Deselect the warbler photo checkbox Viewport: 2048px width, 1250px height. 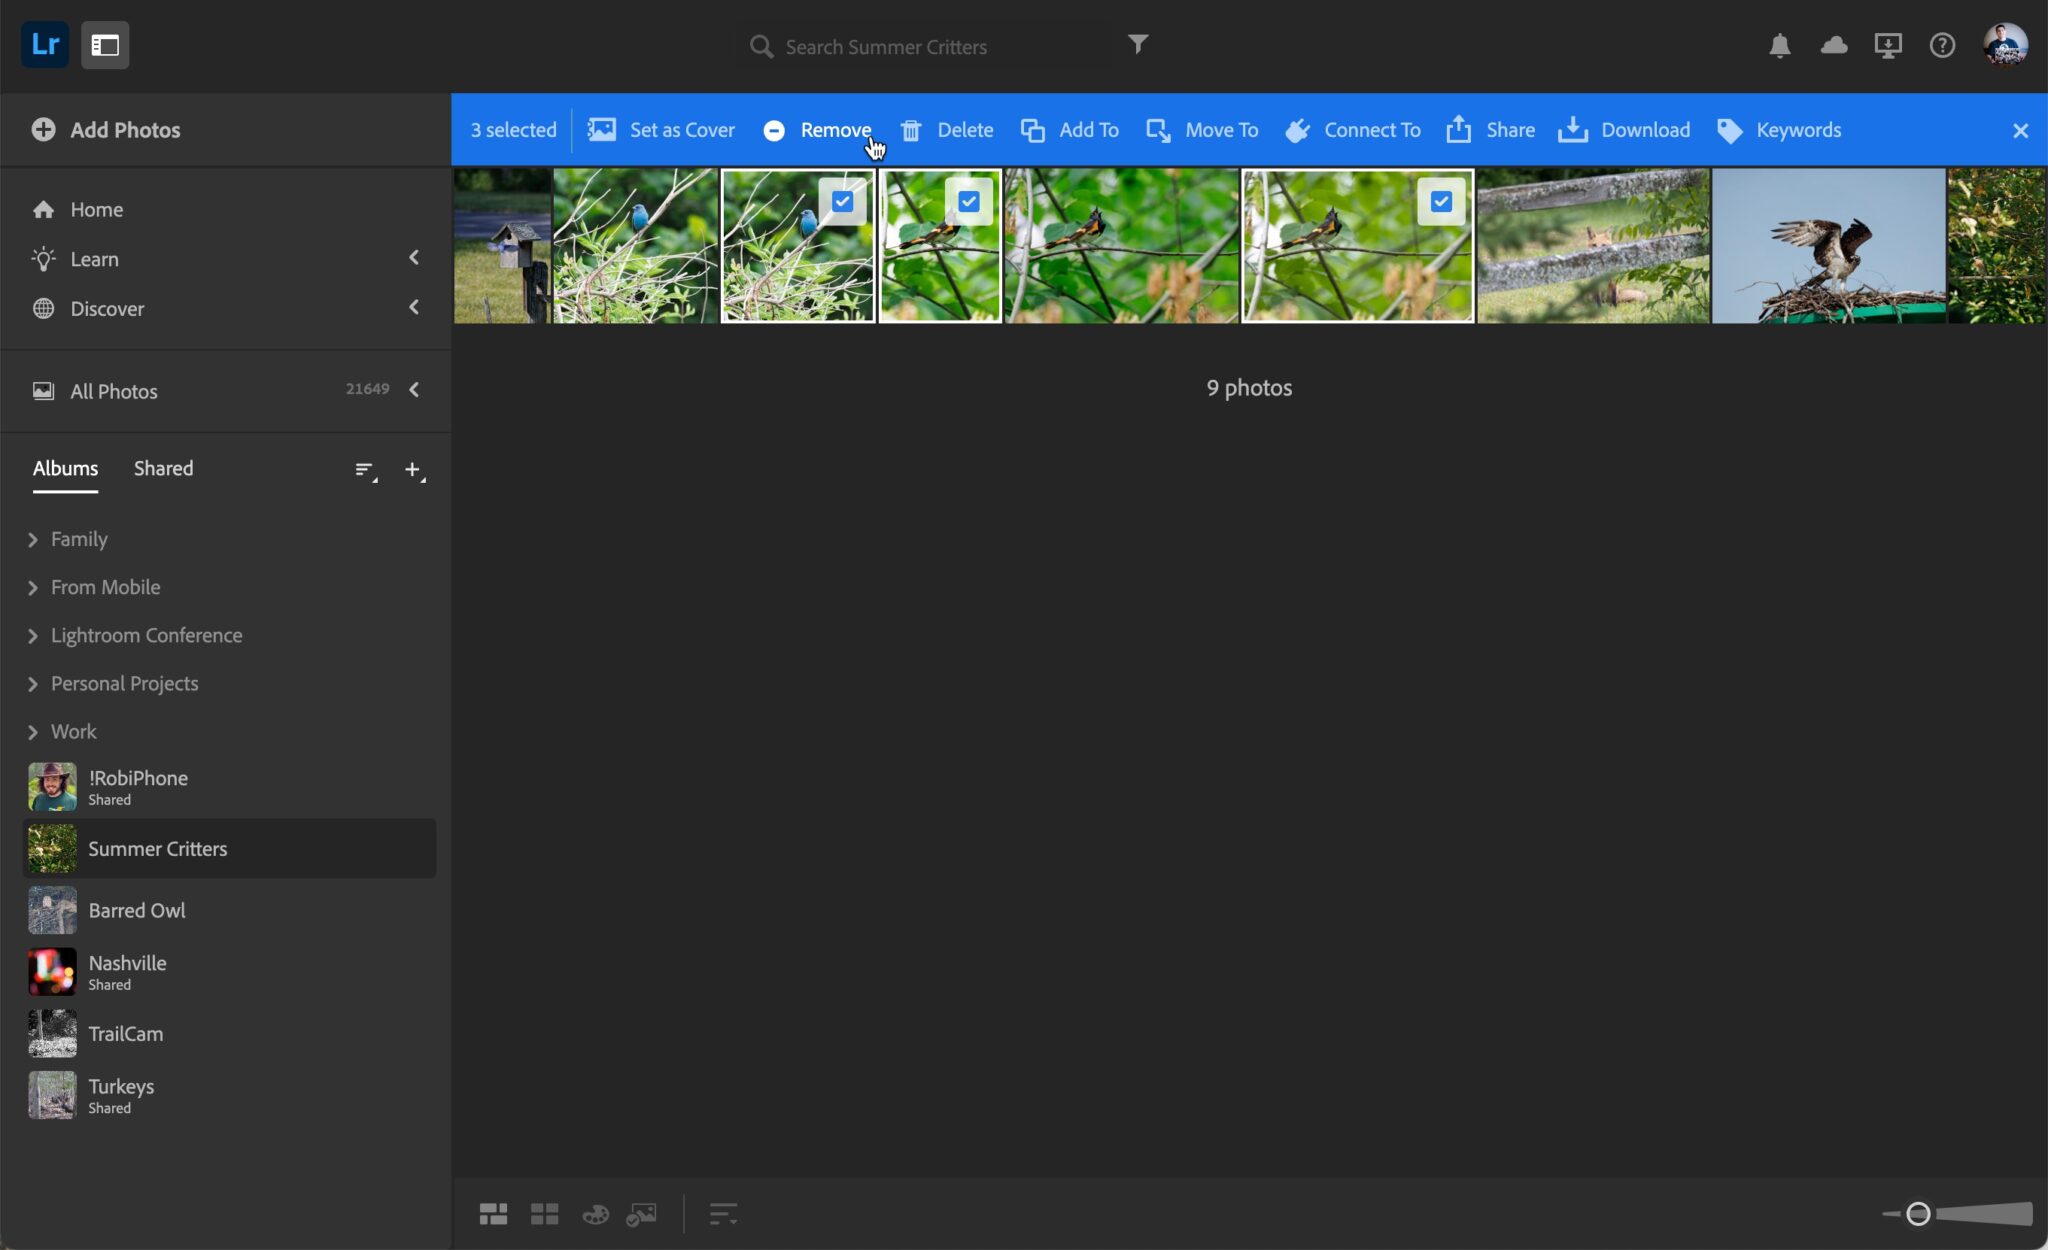(968, 201)
